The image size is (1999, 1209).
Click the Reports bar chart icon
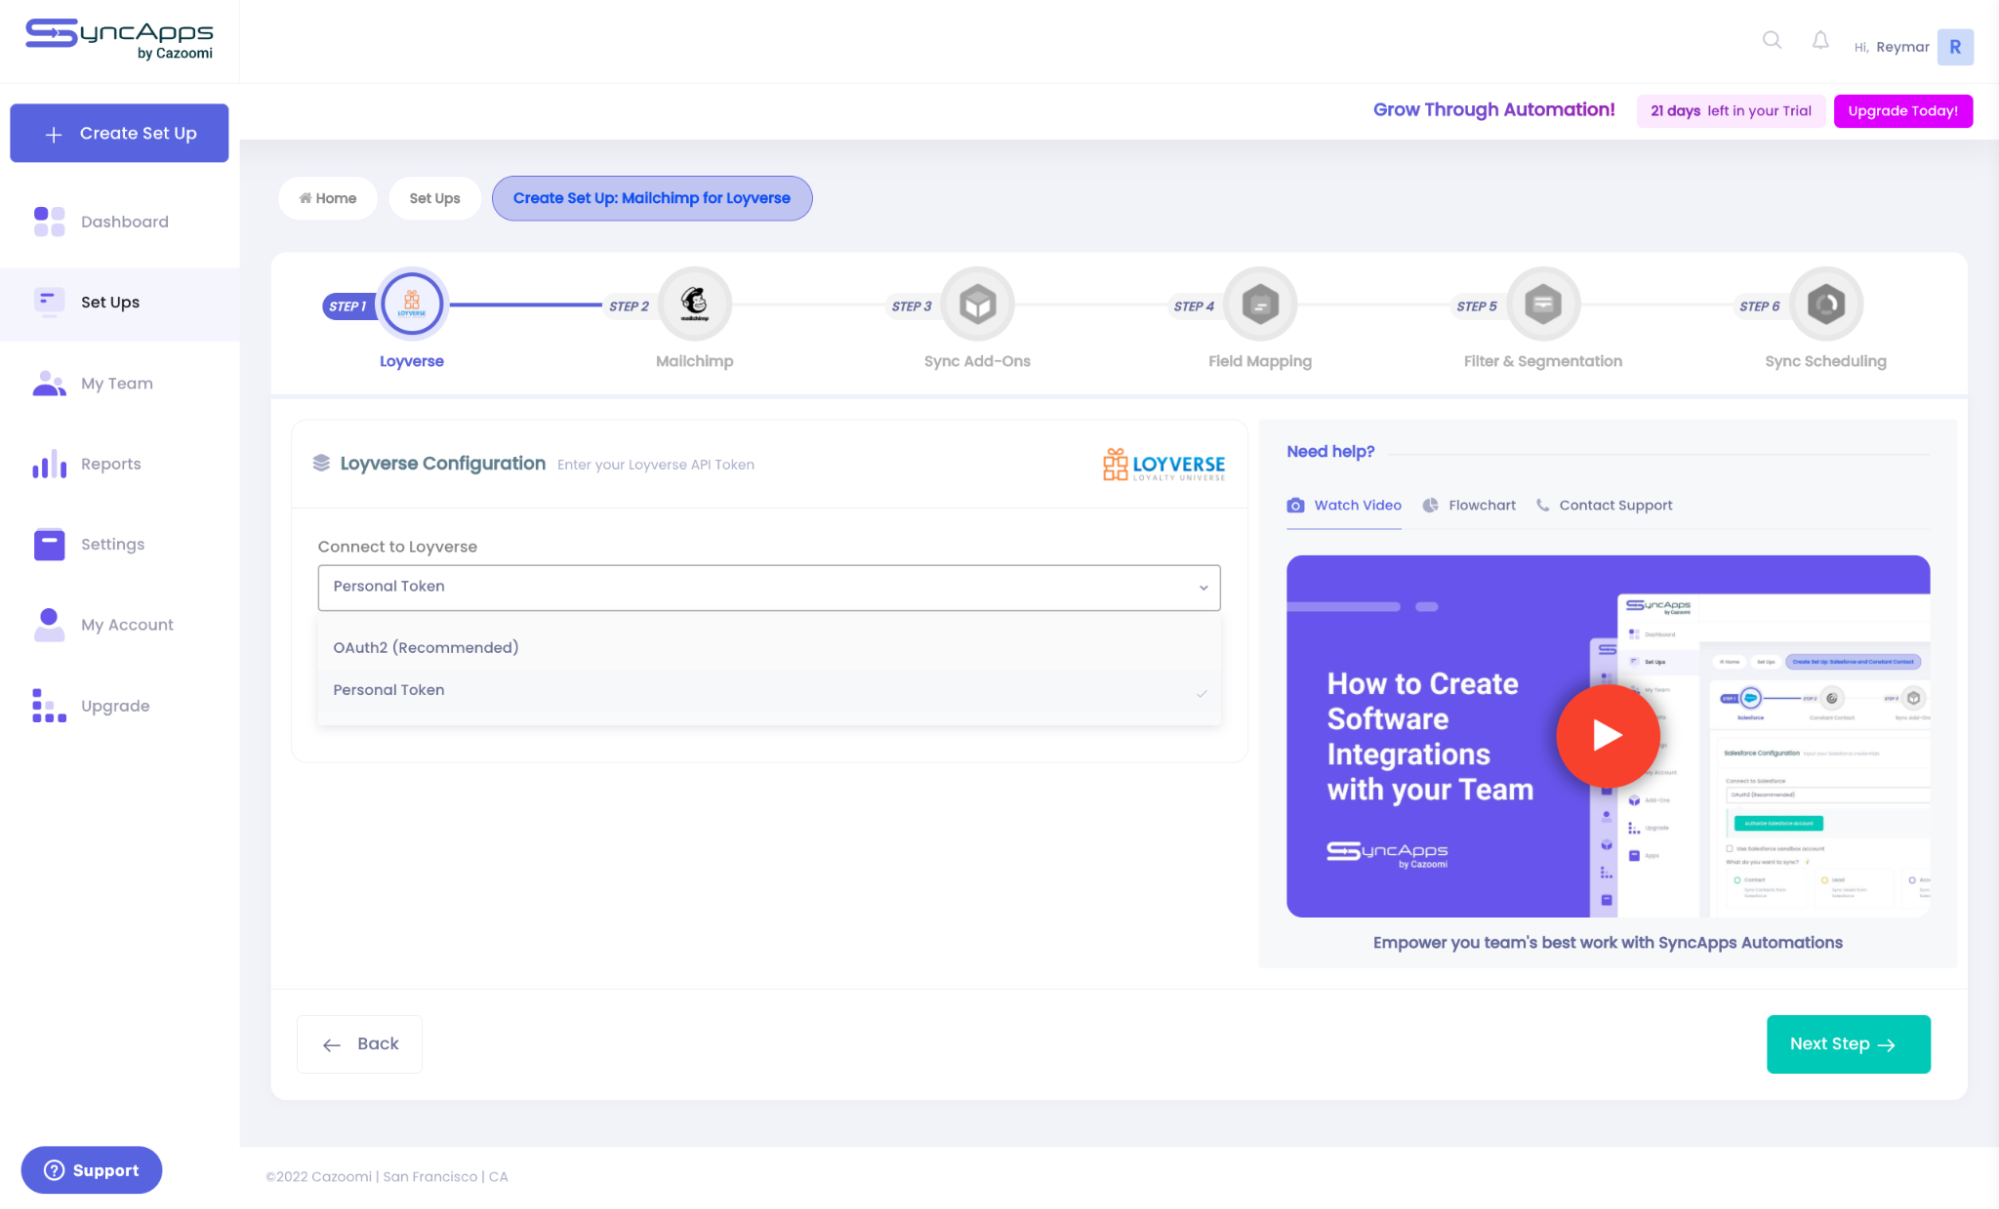(x=49, y=463)
